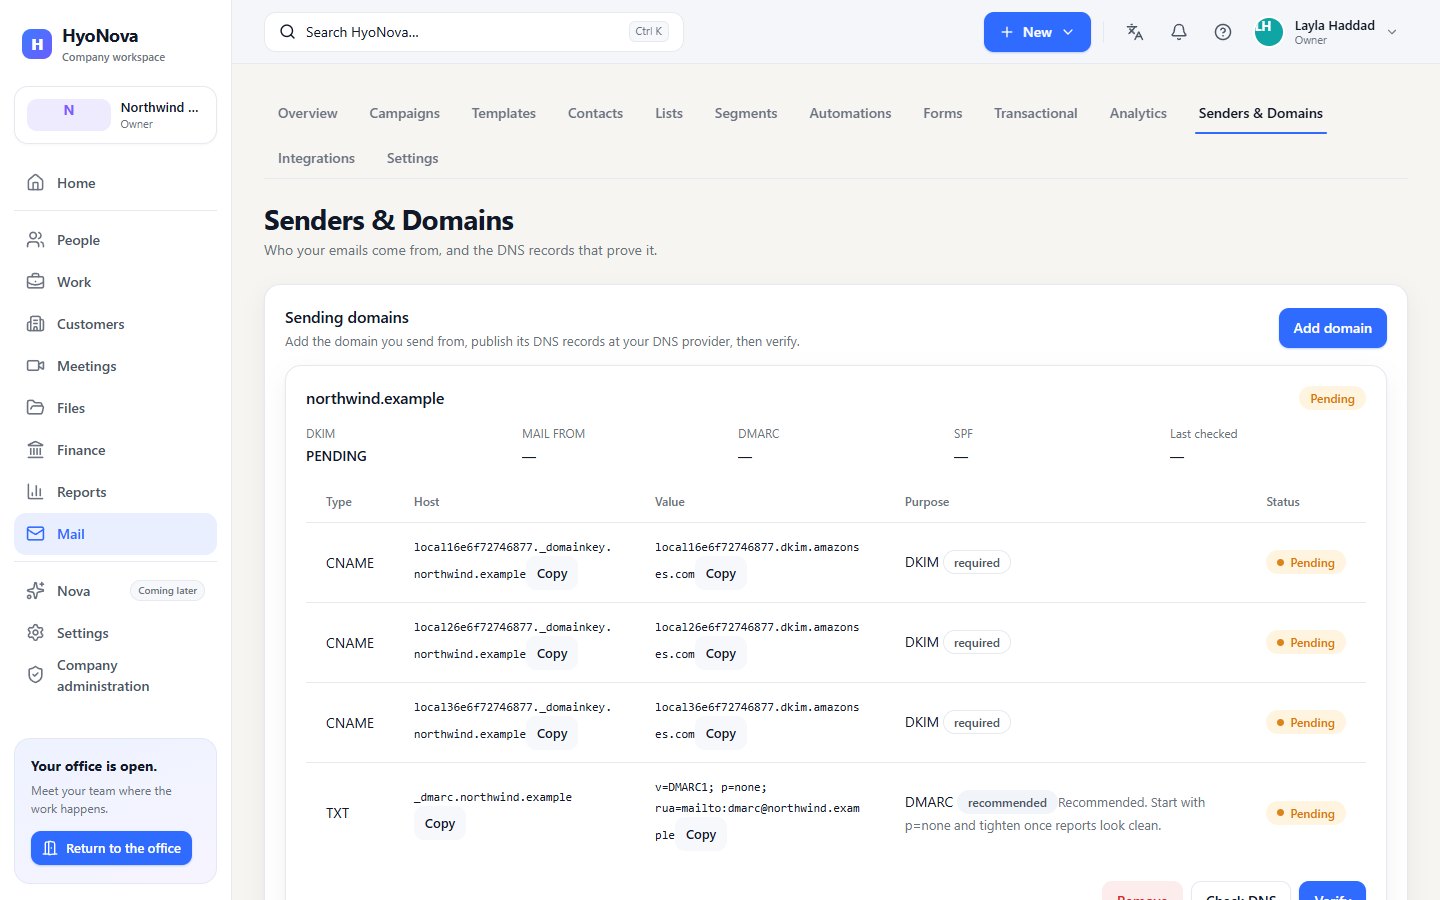
Task: Expand the user account menu chevron
Action: [1392, 32]
